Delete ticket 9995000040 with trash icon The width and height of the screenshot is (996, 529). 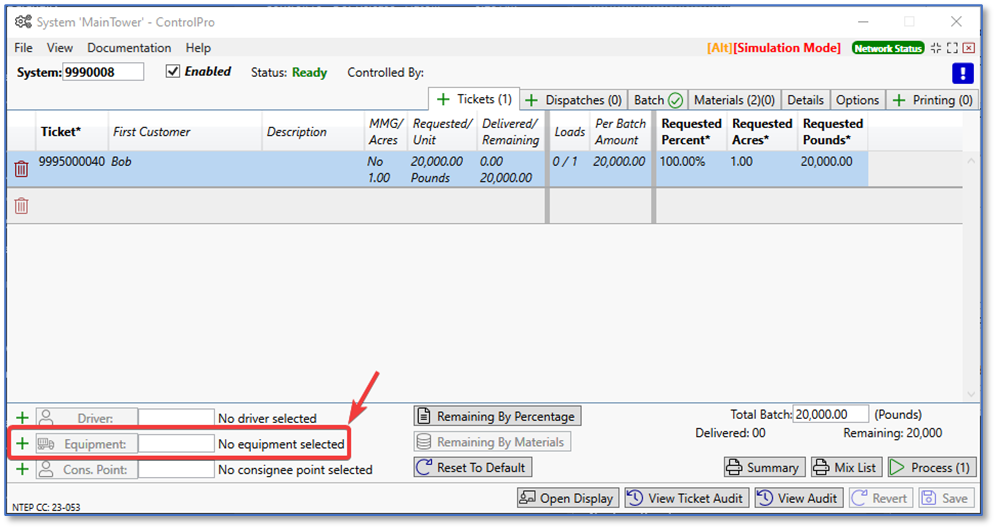[21, 168]
